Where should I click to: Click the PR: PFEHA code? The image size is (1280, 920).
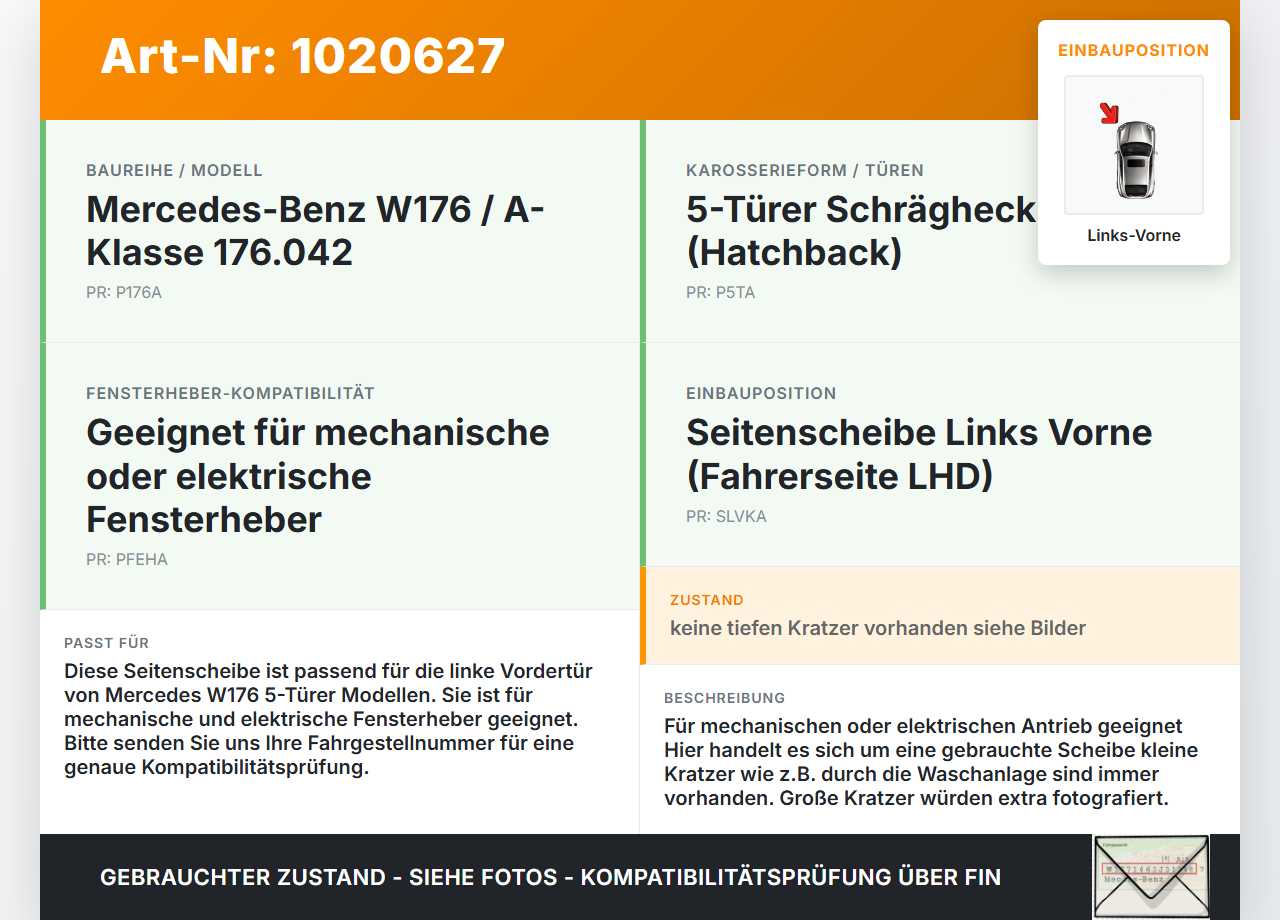pos(127,560)
